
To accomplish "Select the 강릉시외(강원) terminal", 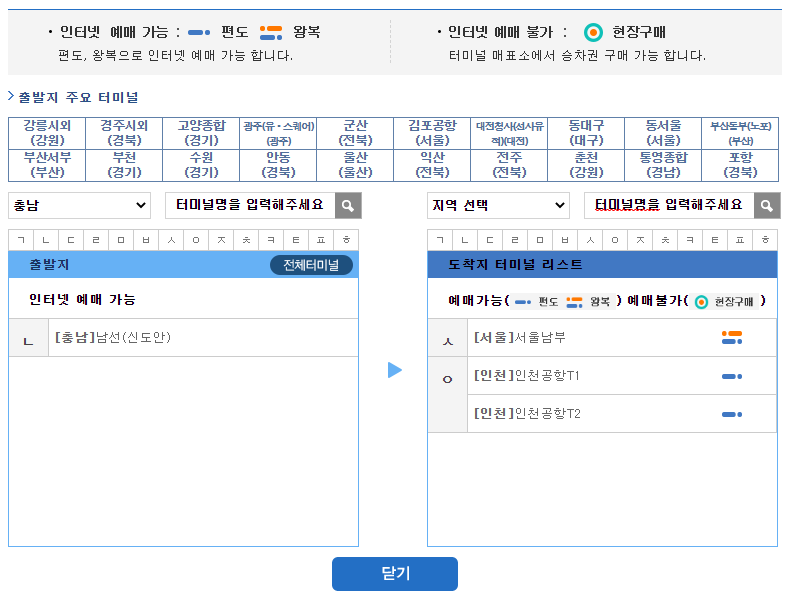I will tap(47, 133).
